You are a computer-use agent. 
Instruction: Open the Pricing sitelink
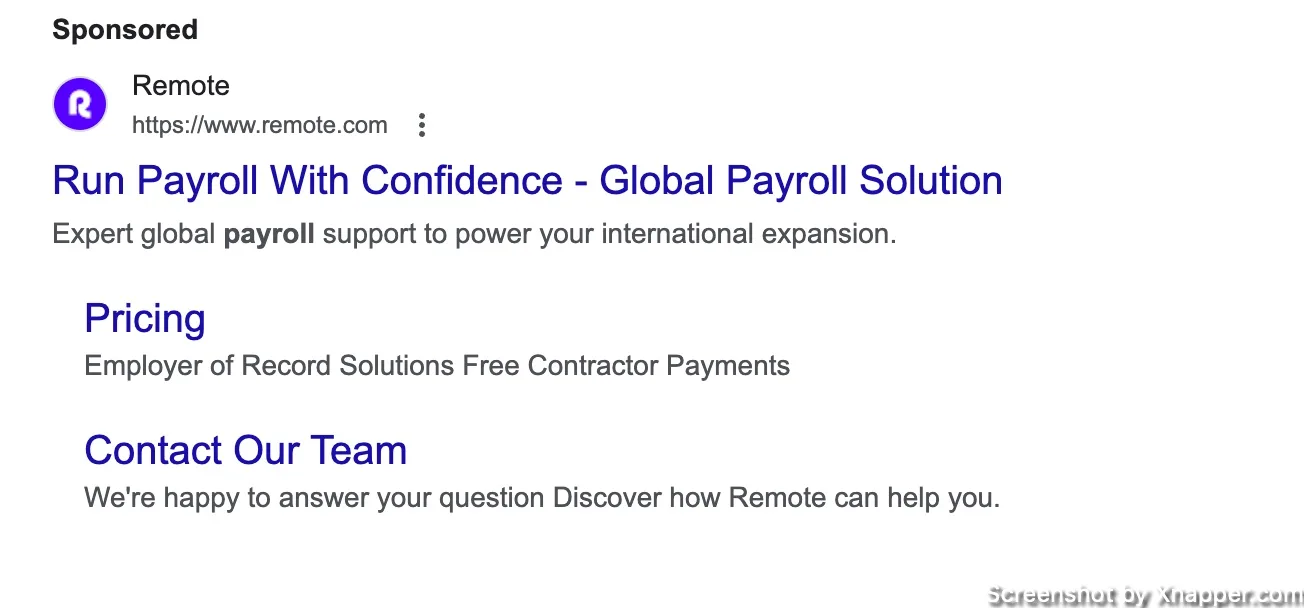(x=145, y=318)
